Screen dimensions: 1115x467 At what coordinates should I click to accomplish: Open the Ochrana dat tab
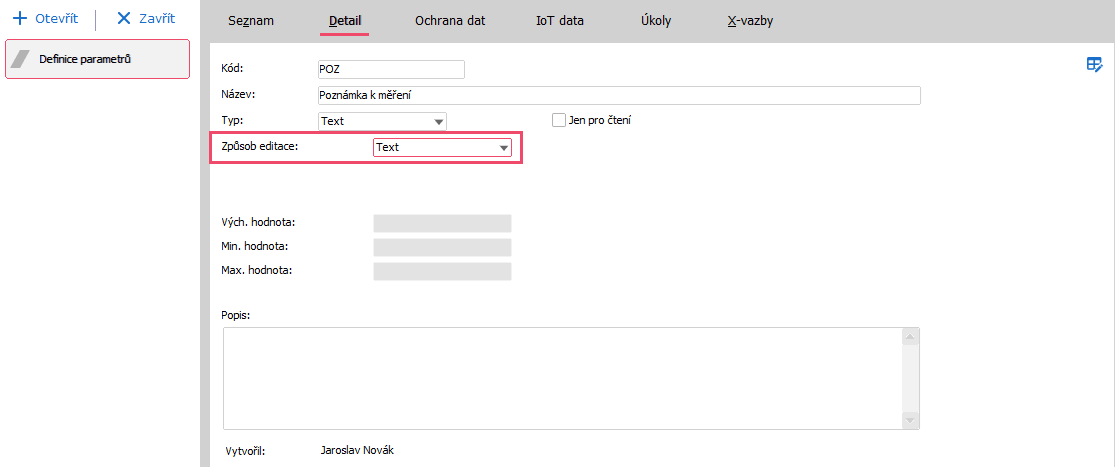pos(450,20)
